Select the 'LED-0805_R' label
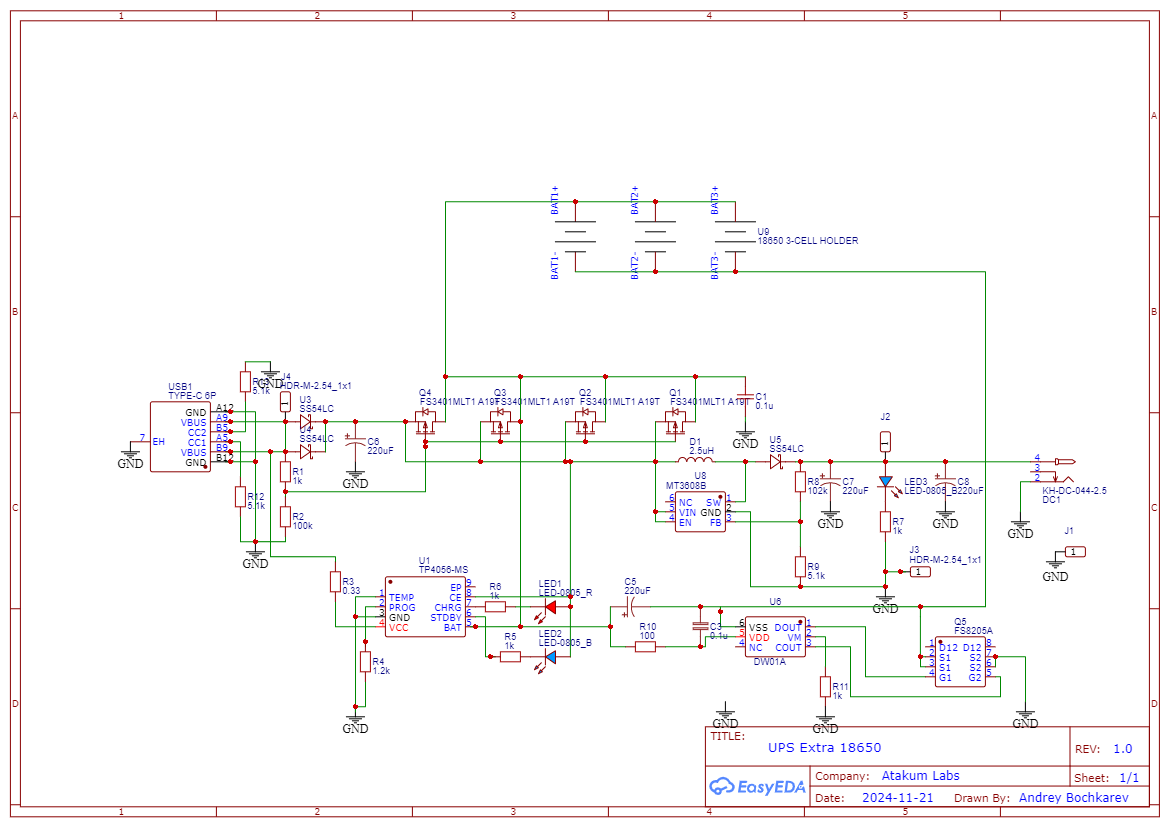This screenshot has height=827, width=1169. (566, 593)
